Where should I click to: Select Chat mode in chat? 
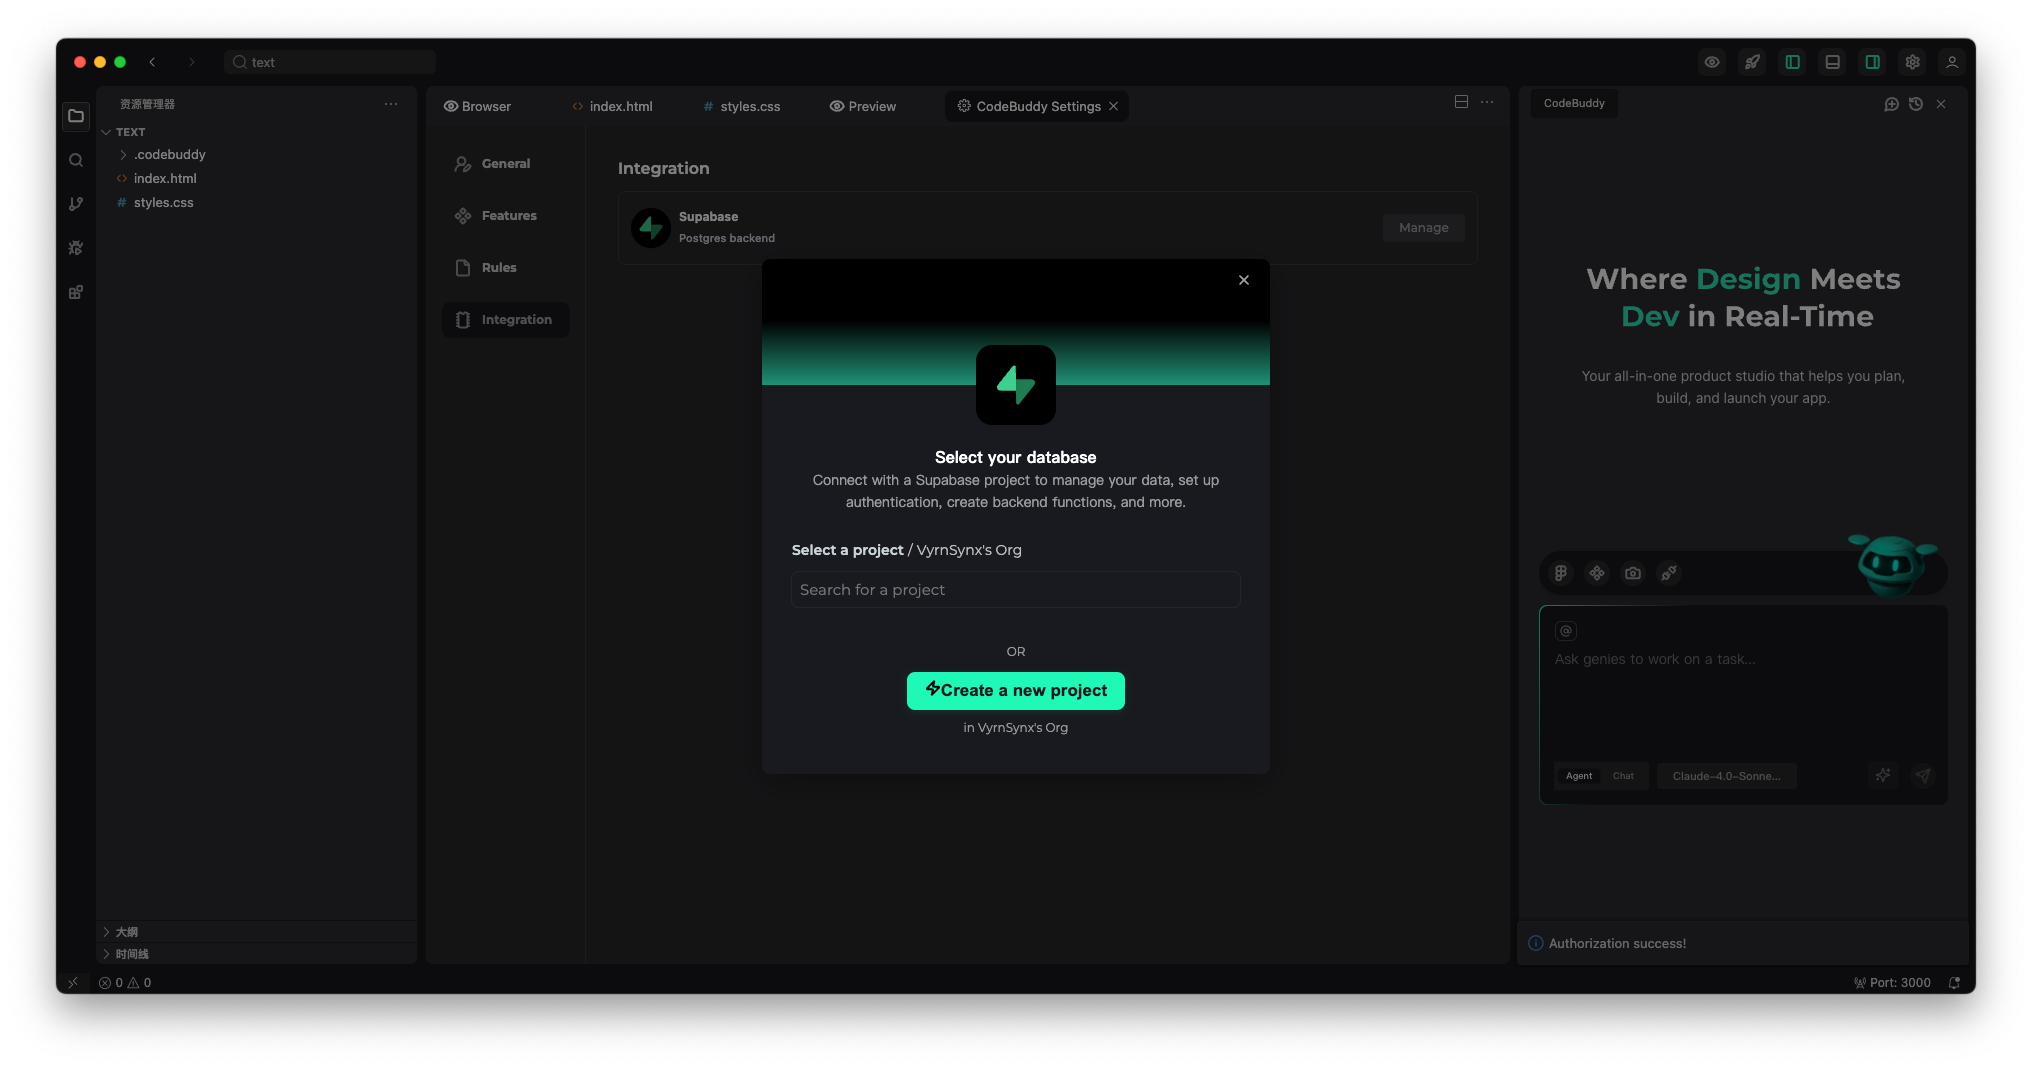pos(1623,776)
